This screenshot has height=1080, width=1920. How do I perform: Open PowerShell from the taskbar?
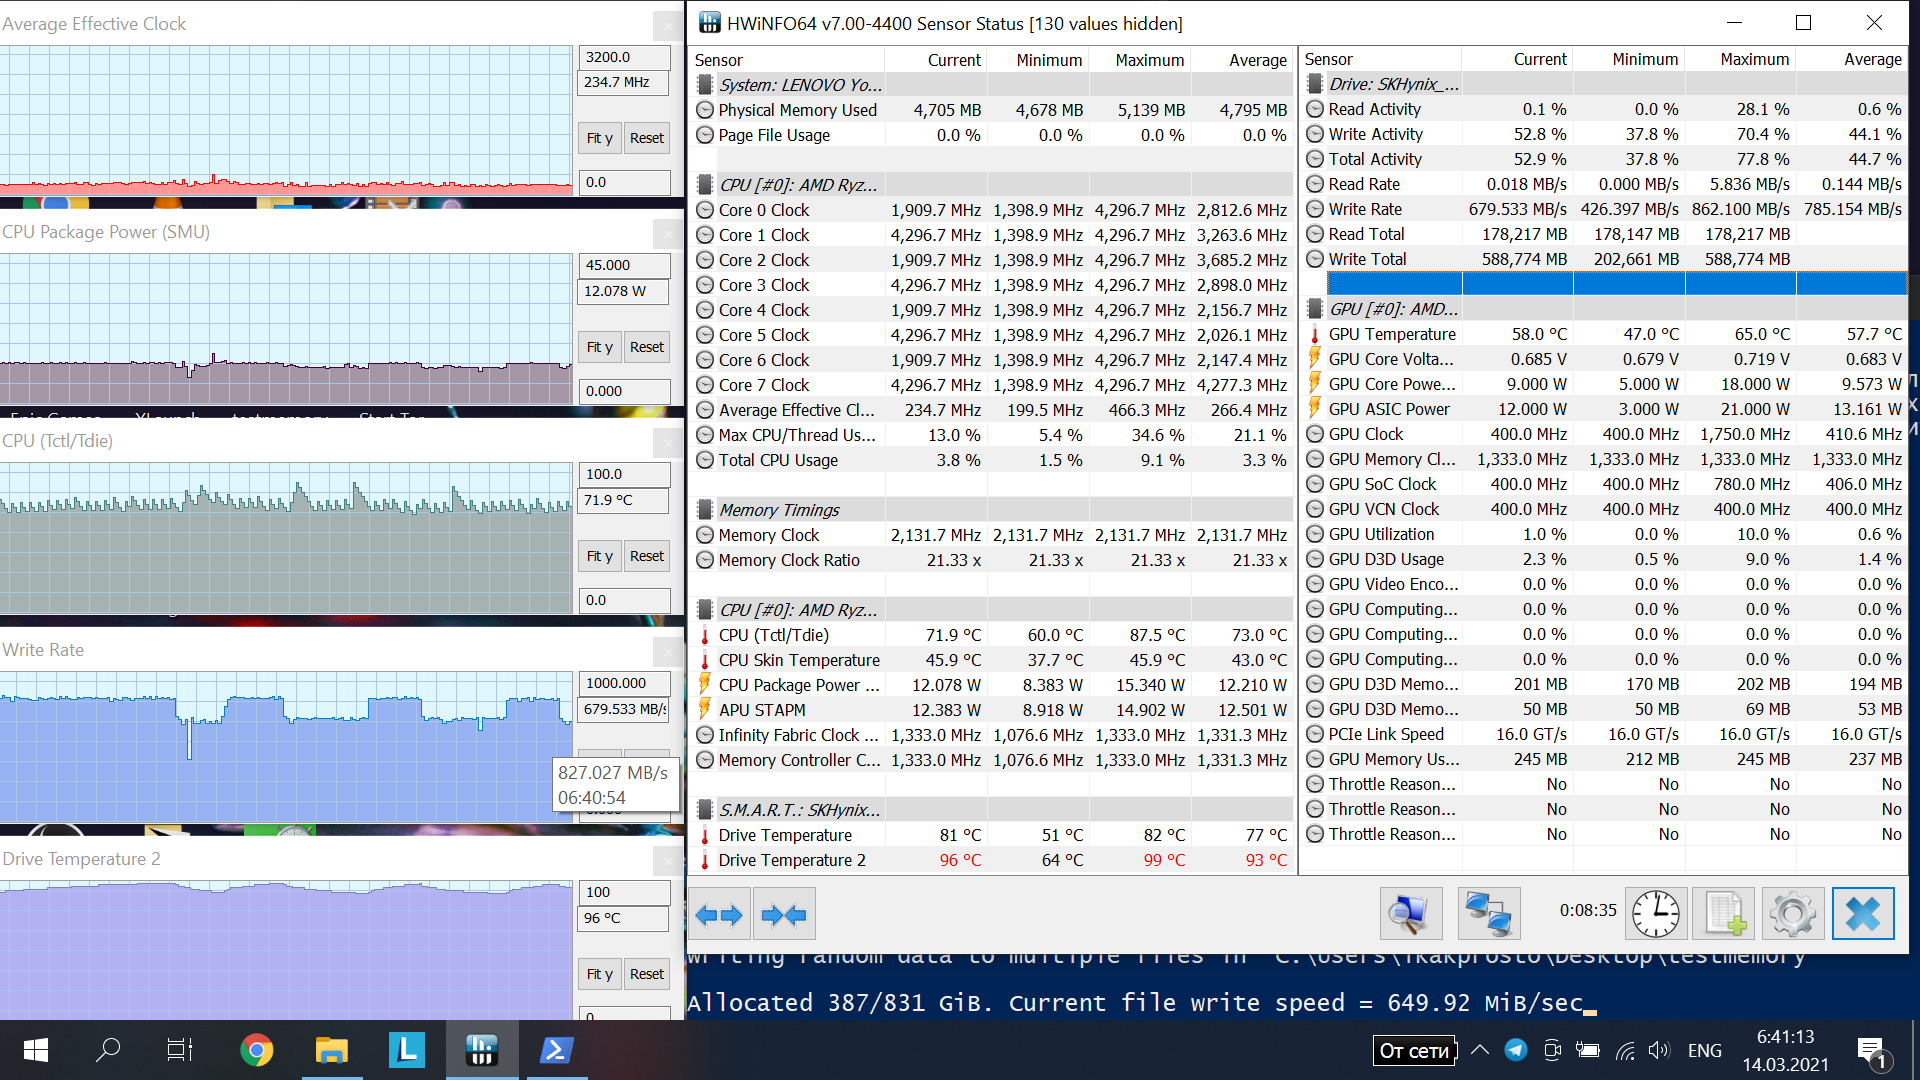(556, 1050)
